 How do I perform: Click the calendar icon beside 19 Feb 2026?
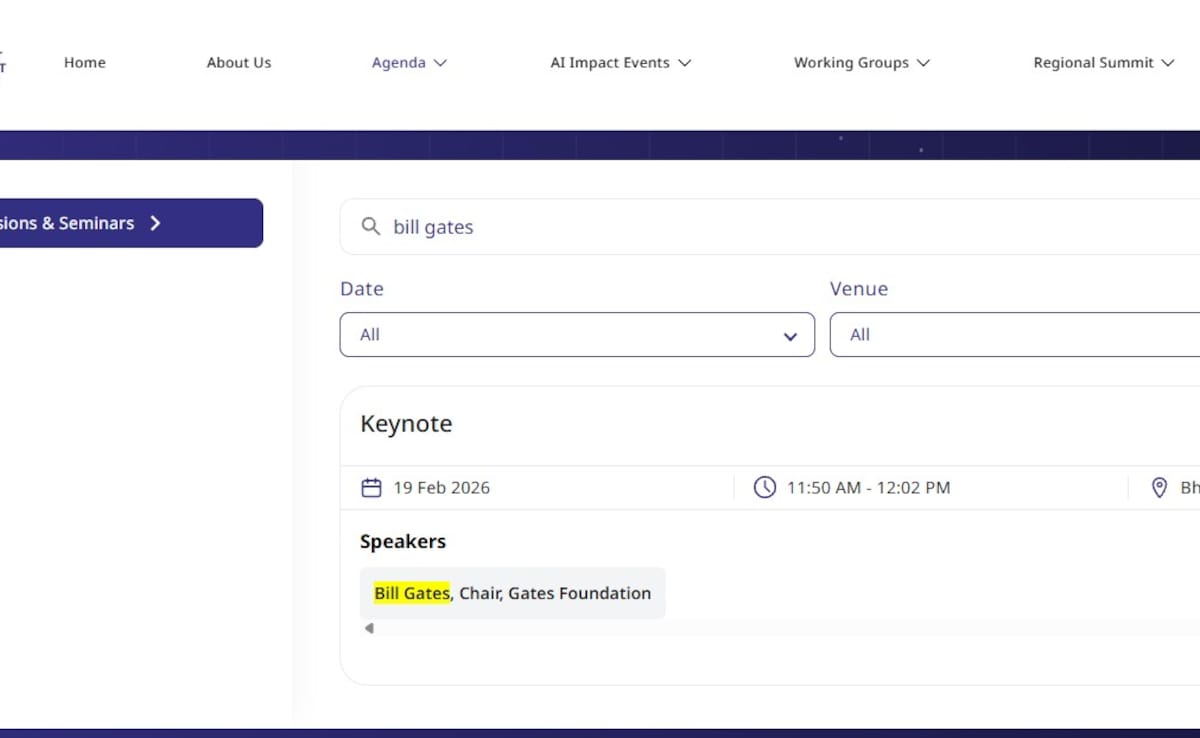371,488
